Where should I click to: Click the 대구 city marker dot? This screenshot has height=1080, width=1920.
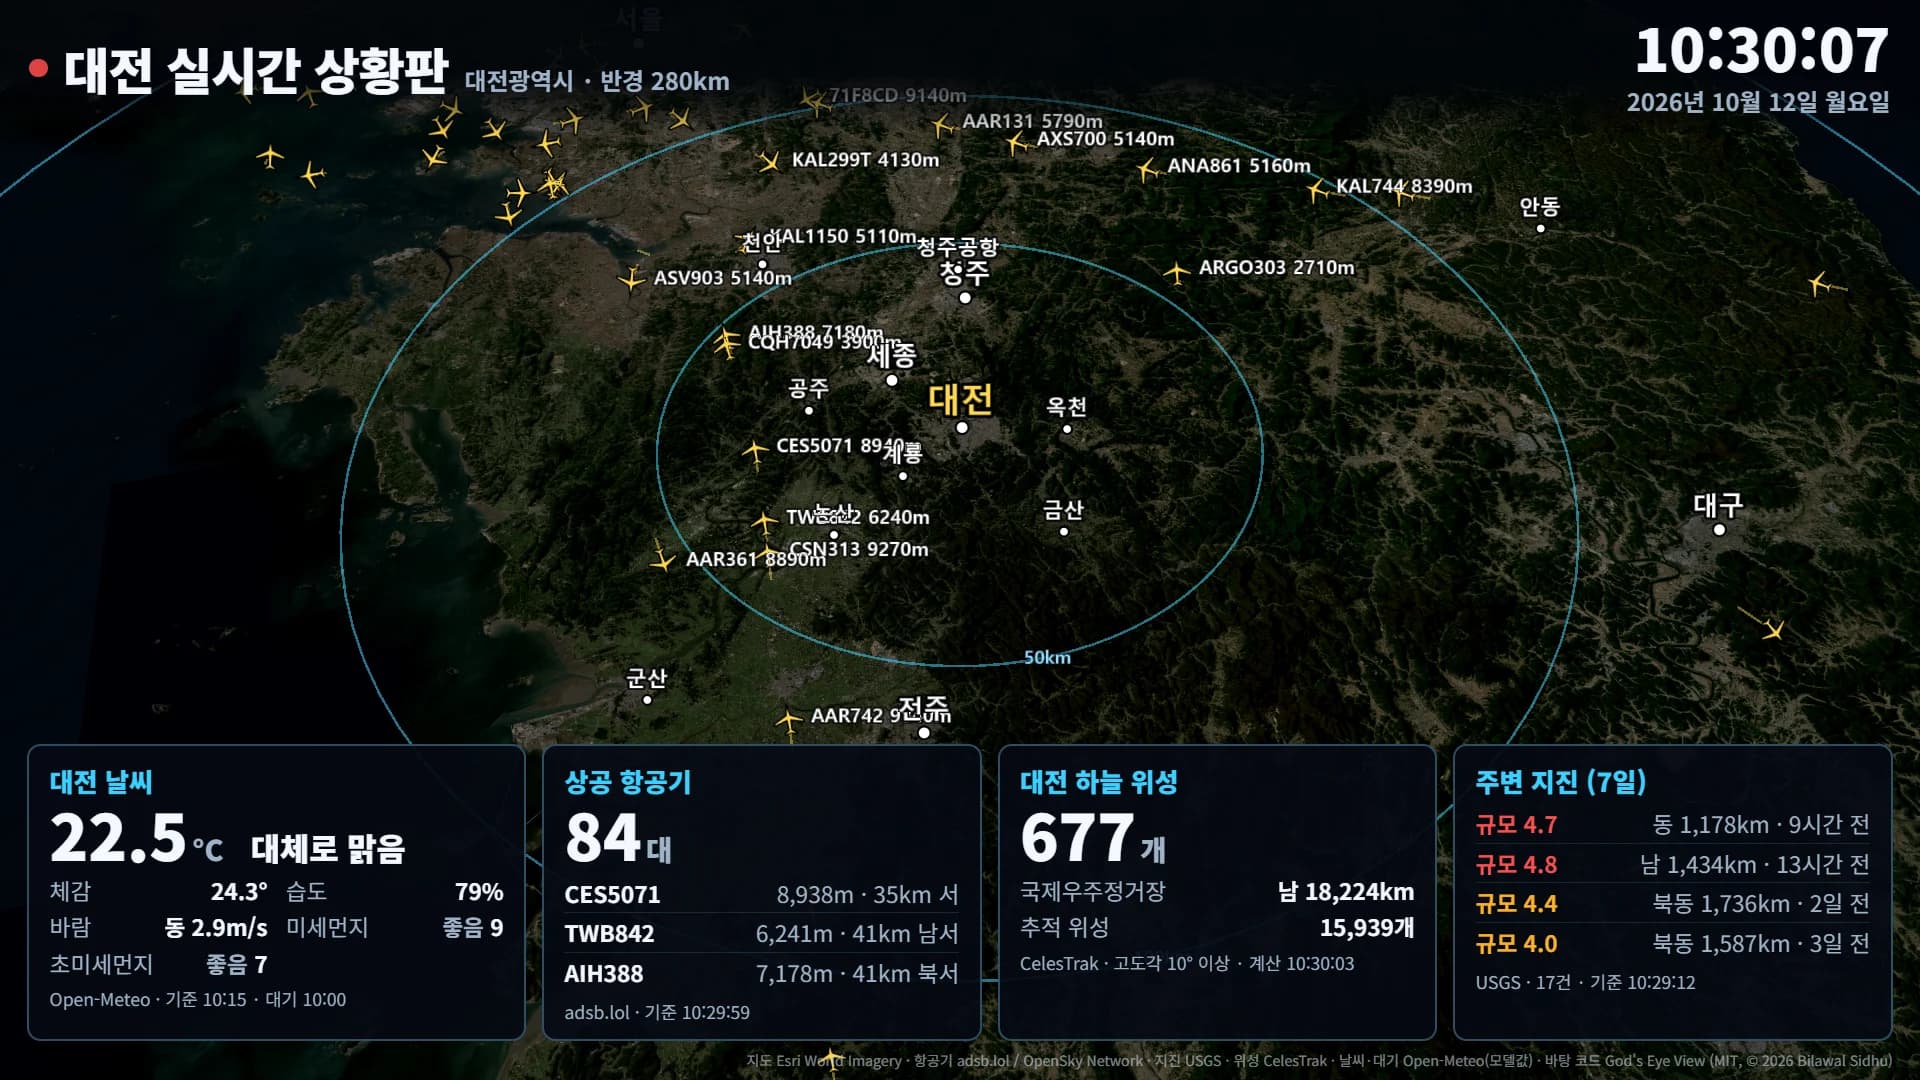[x=1719, y=529]
